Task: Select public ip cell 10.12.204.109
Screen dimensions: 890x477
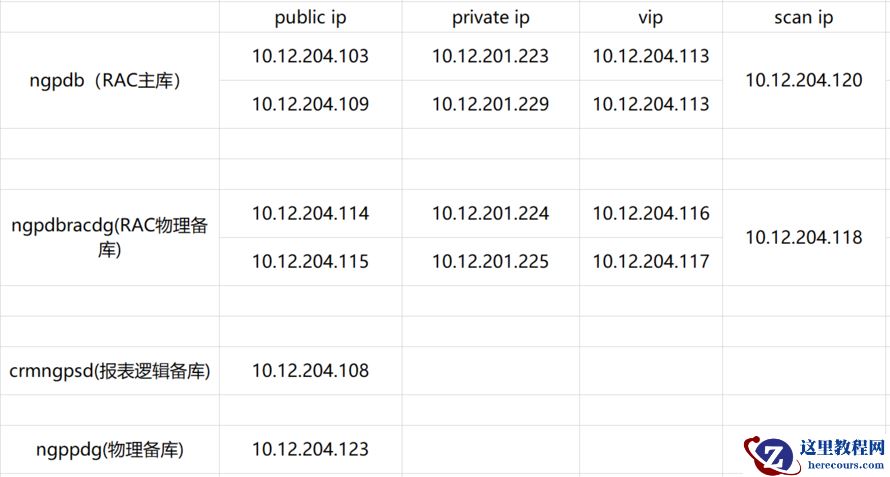Action: click(310, 104)
